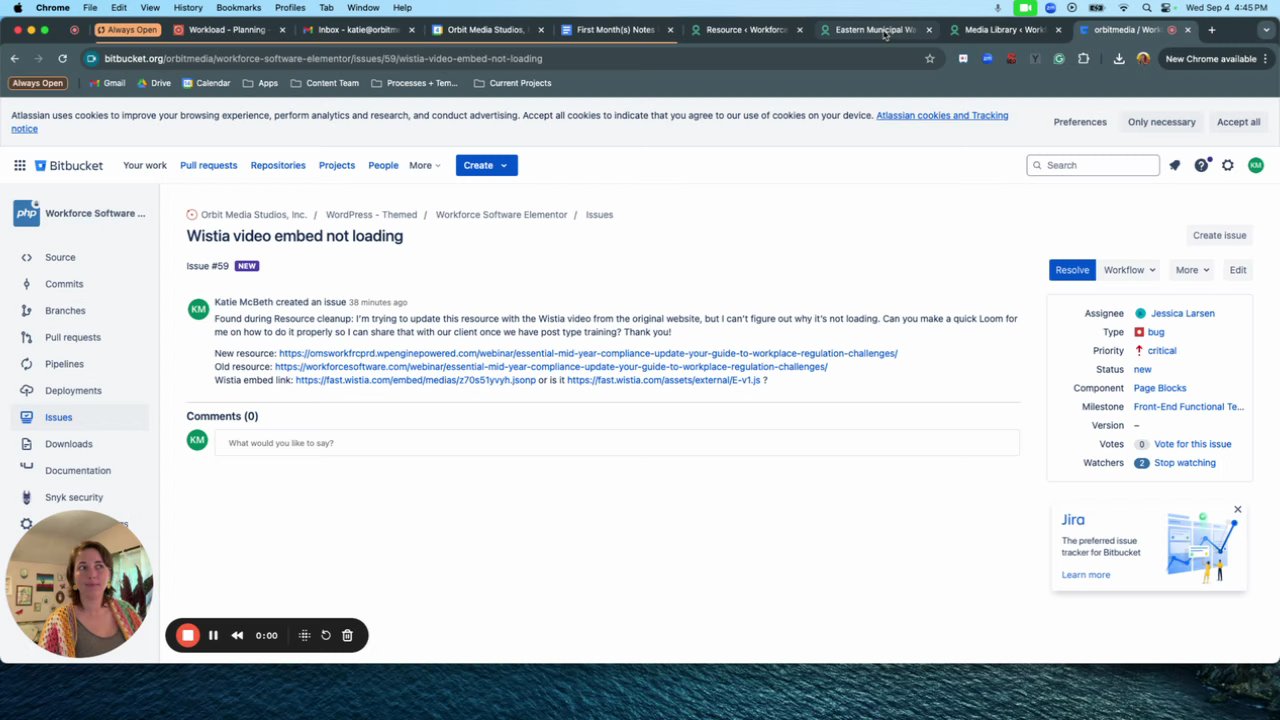
Task: Click the Resolve button
Action: point(1072,270)
